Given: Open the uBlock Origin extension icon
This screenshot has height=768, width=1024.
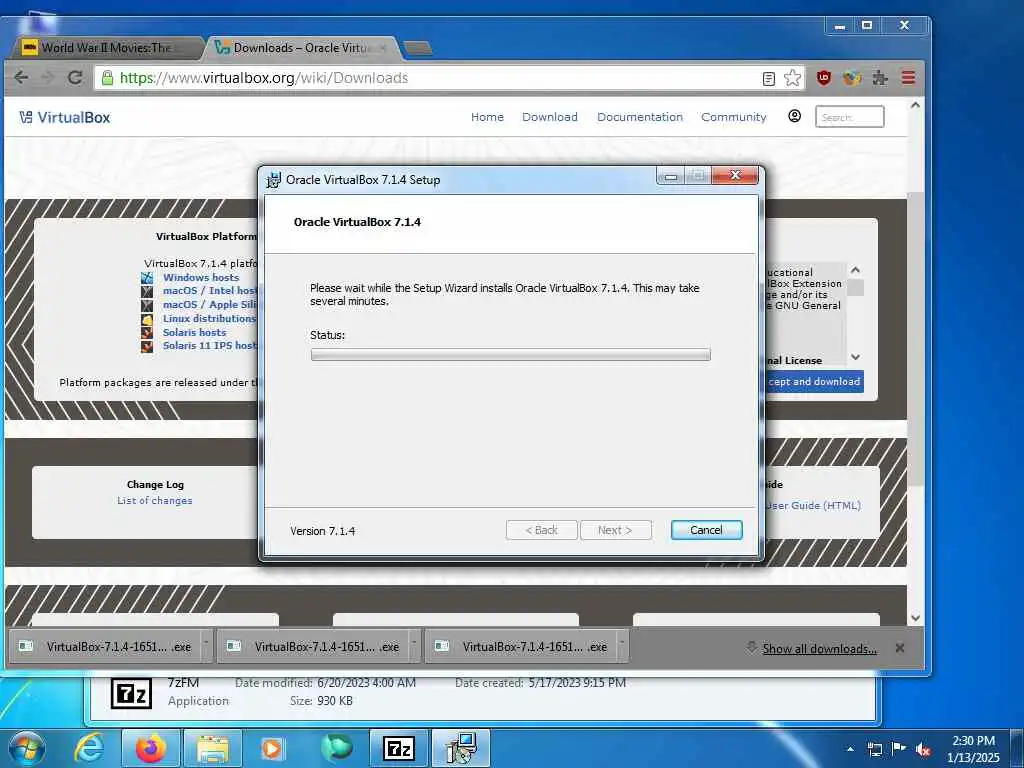Looking at the screenshot, I should click(x=824, y=78).
